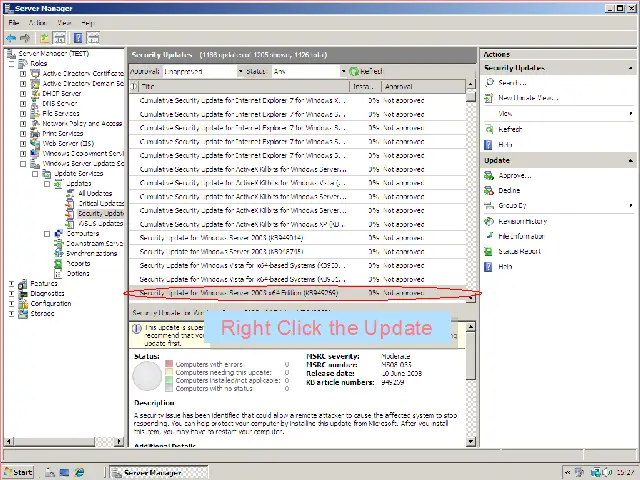Click the Forward arrow toolbar icon
This screenshot has width=640, height=480.
pyautogui.click(x=25, y=38)
